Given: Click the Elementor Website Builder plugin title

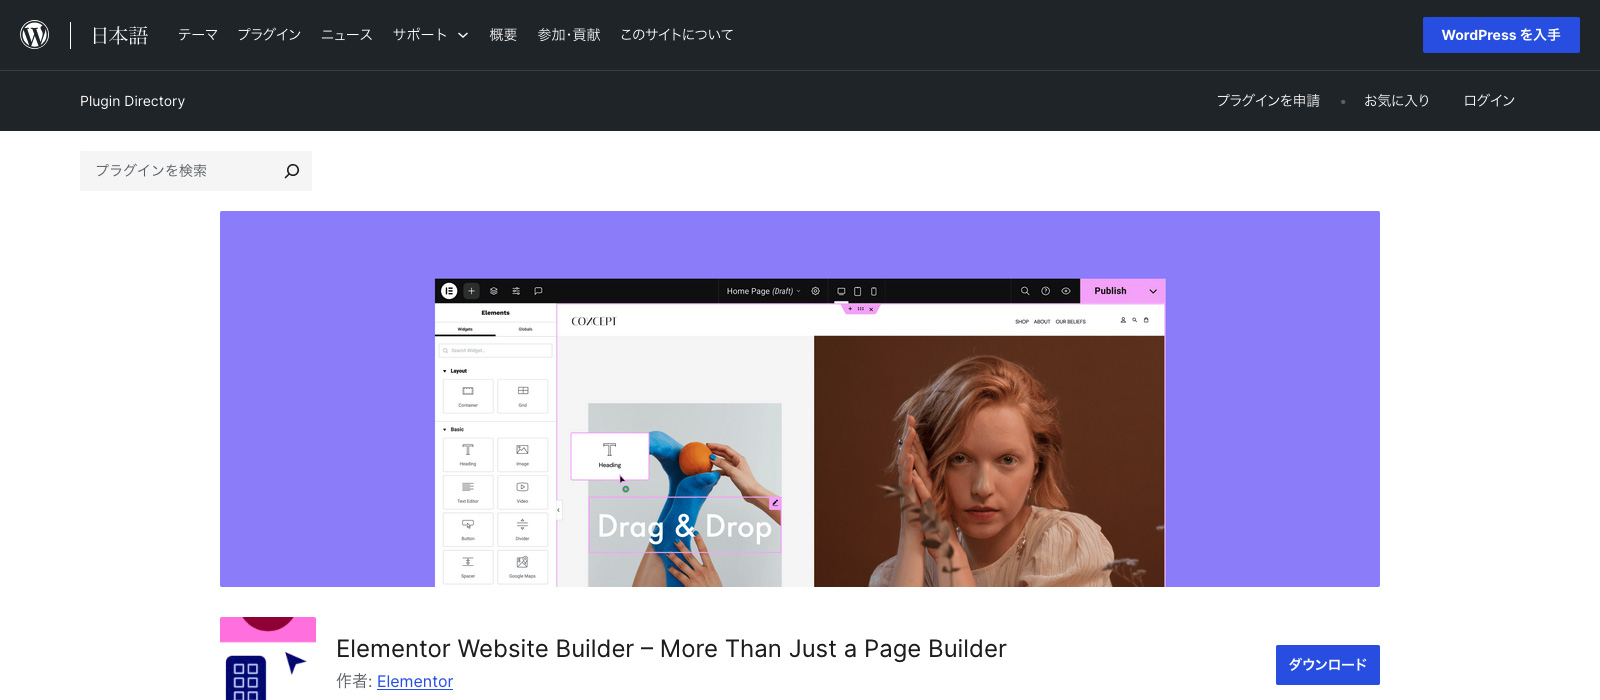Looking at the screenshot, I should 671,649.
